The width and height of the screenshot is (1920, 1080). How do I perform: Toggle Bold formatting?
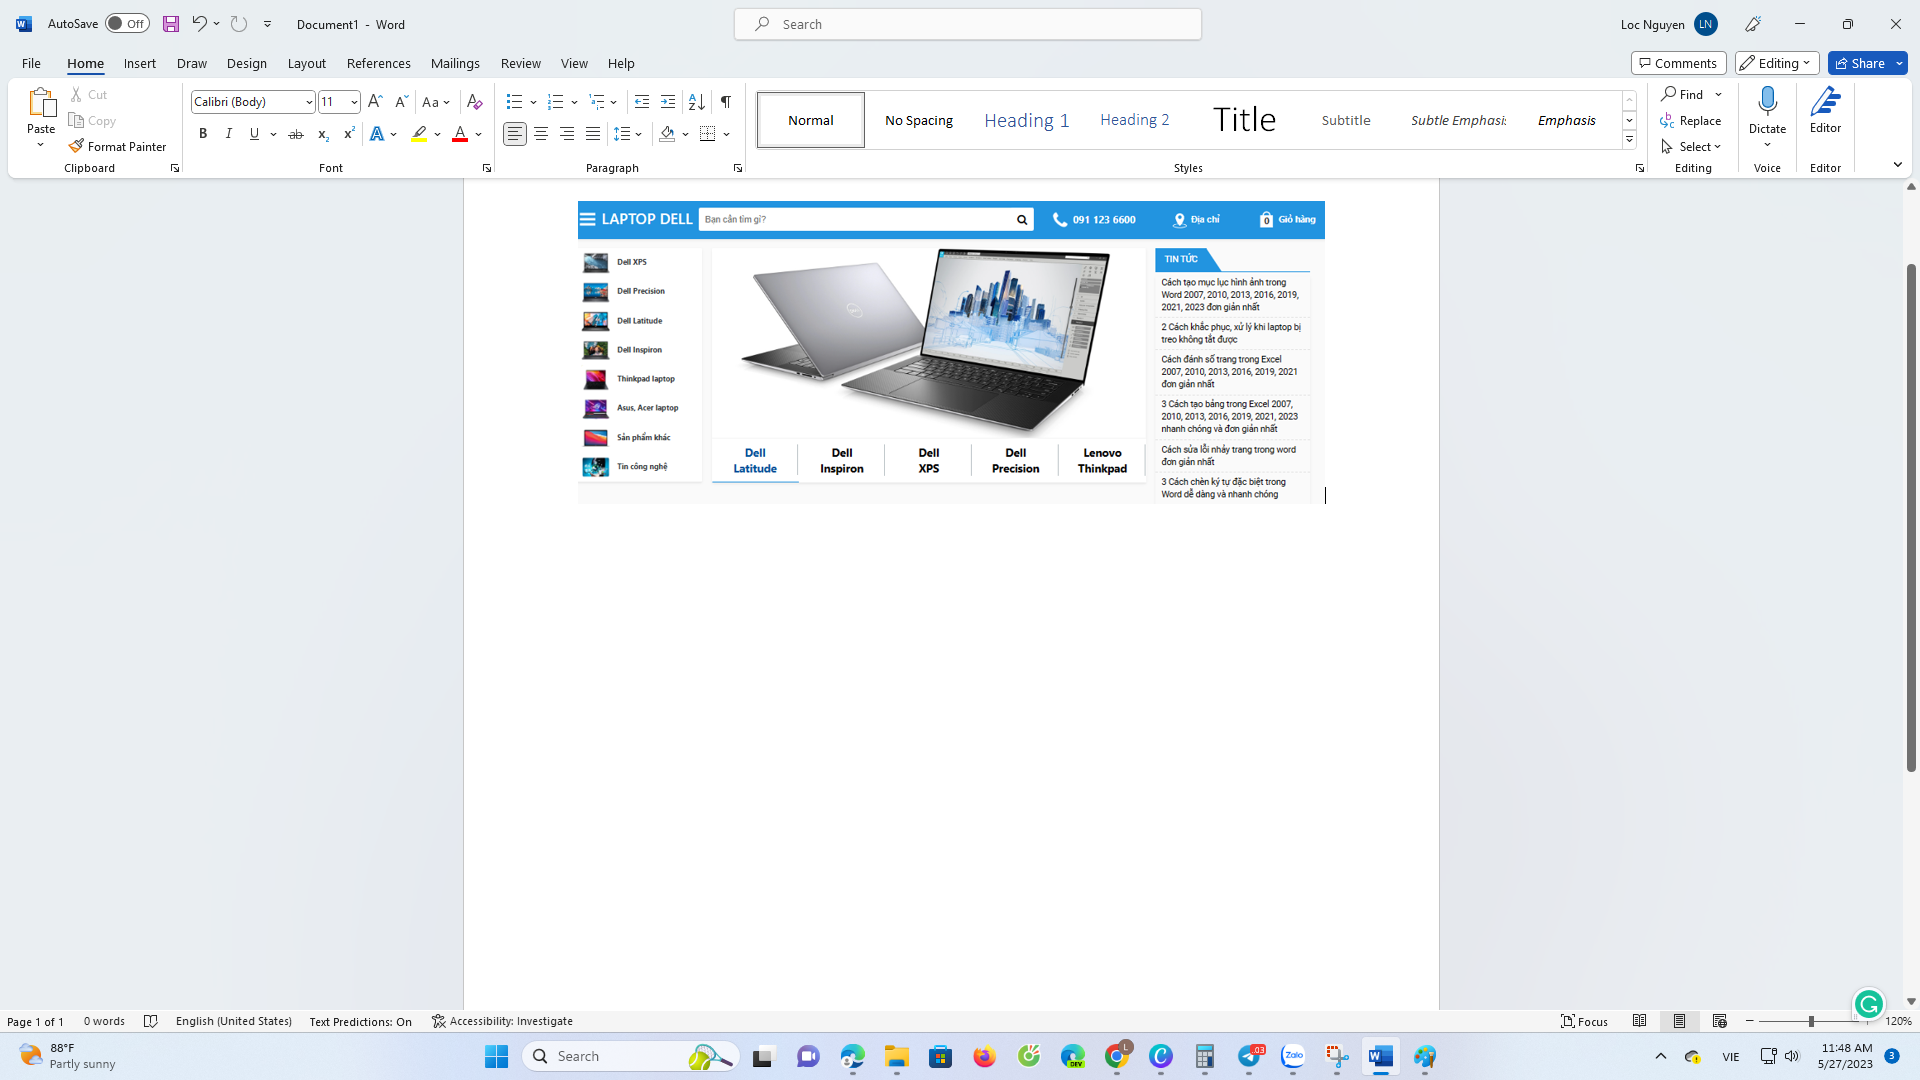(203, 134)
